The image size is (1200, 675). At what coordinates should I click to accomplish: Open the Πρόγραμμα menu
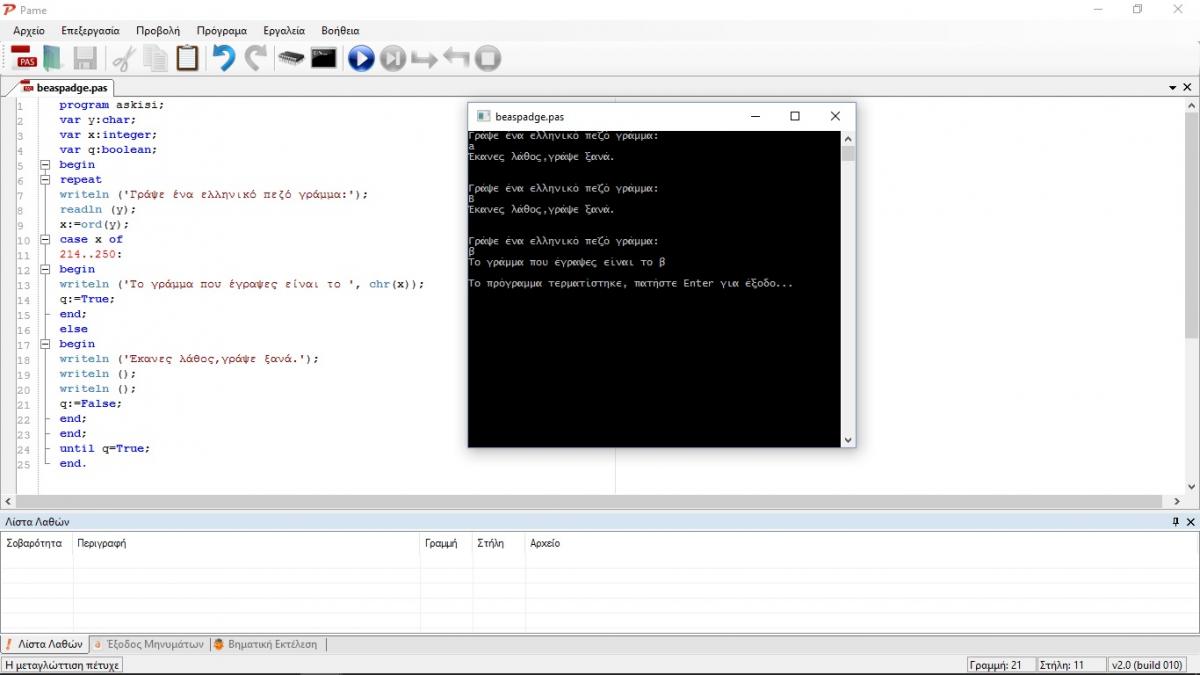coord(222,31)
